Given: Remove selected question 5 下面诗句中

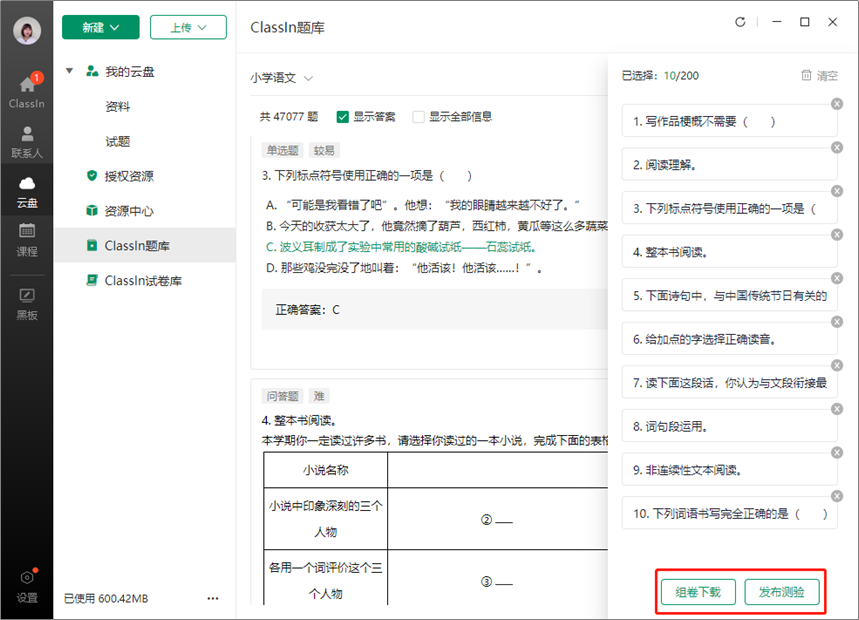Looking at the screenshot, I should pyautogui.click(x=837, y=278).
